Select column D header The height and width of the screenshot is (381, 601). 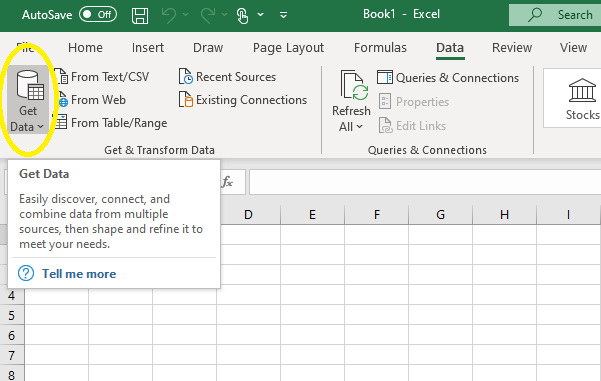point(248,215)
